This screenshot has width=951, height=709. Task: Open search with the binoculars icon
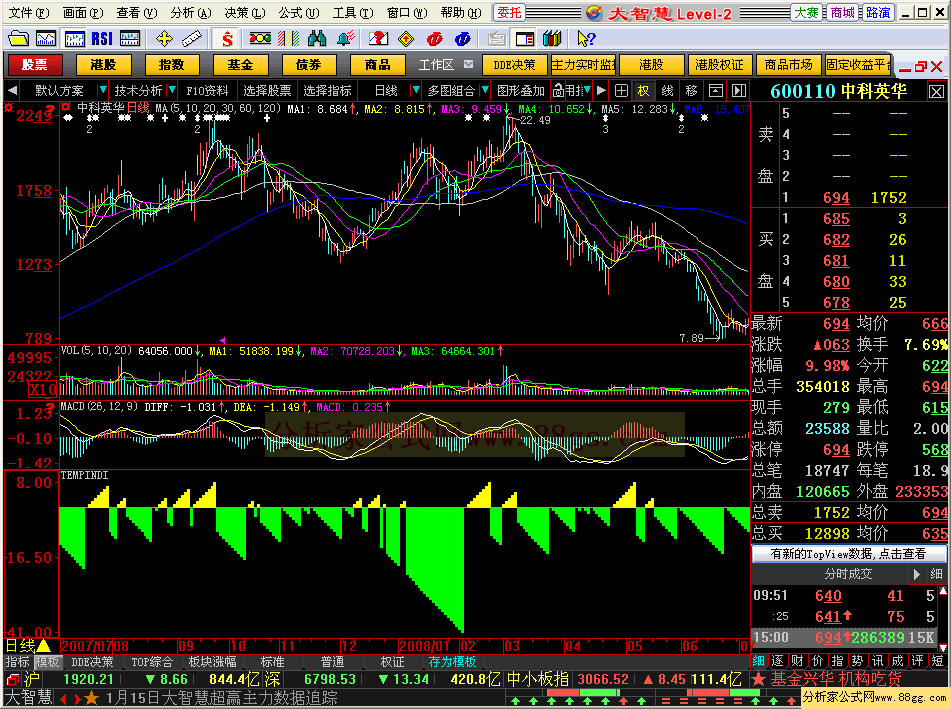(317, 39)
